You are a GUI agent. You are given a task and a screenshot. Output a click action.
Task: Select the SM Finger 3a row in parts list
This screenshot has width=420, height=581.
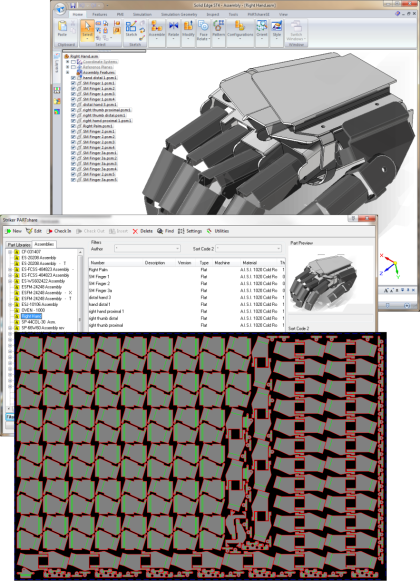[186, 291]
